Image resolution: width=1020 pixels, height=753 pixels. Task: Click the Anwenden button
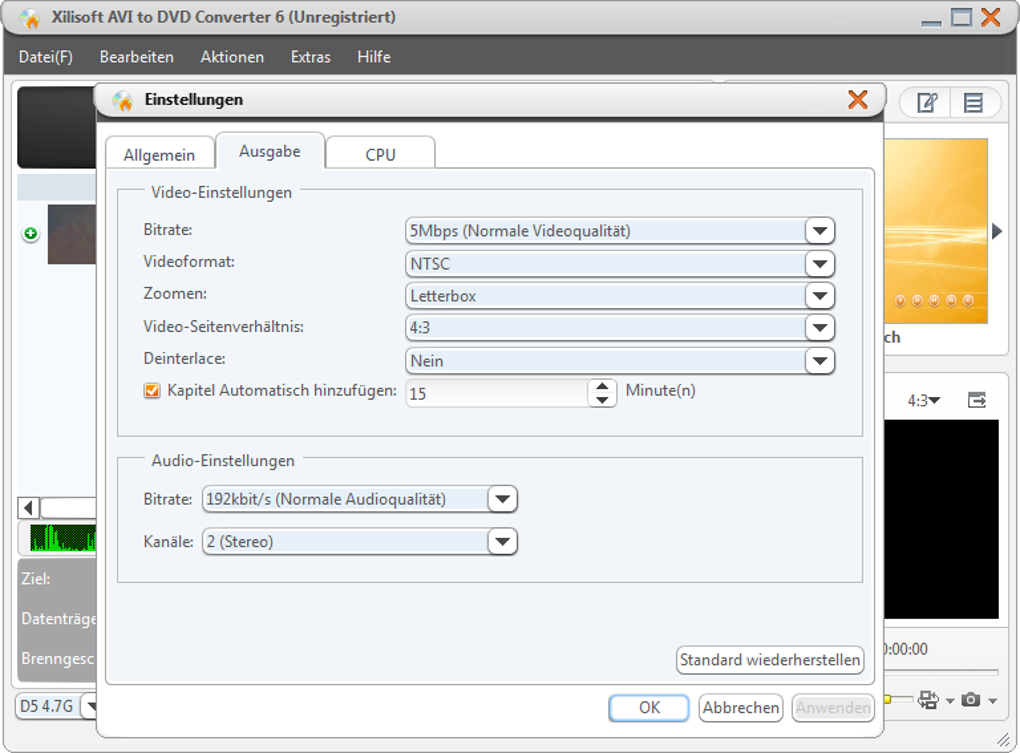pyautogui.click(x=833, y=707)
